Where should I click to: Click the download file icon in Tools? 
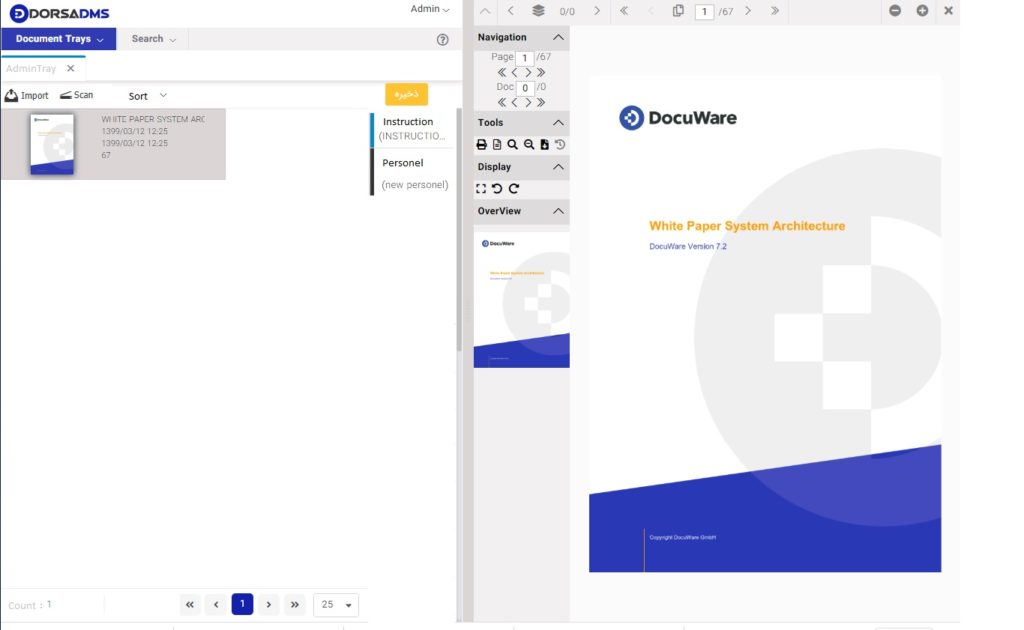[x=545, y=144]
